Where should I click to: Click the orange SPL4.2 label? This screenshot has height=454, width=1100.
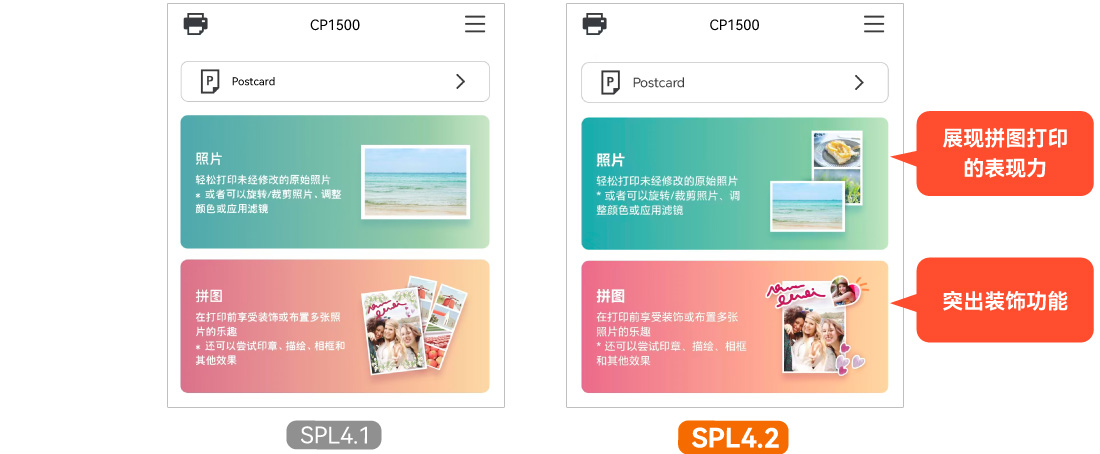click(733, 437)
